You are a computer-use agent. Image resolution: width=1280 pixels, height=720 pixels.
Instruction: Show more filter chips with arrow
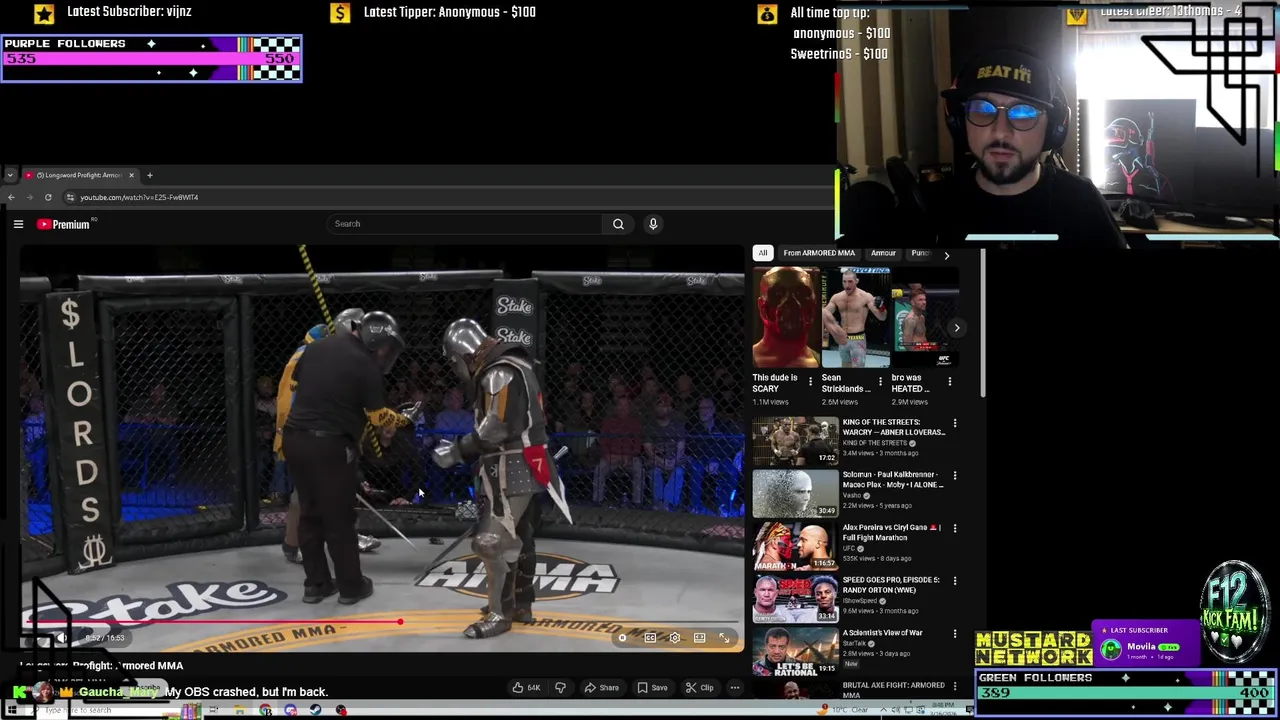click(x=947, y=255)
